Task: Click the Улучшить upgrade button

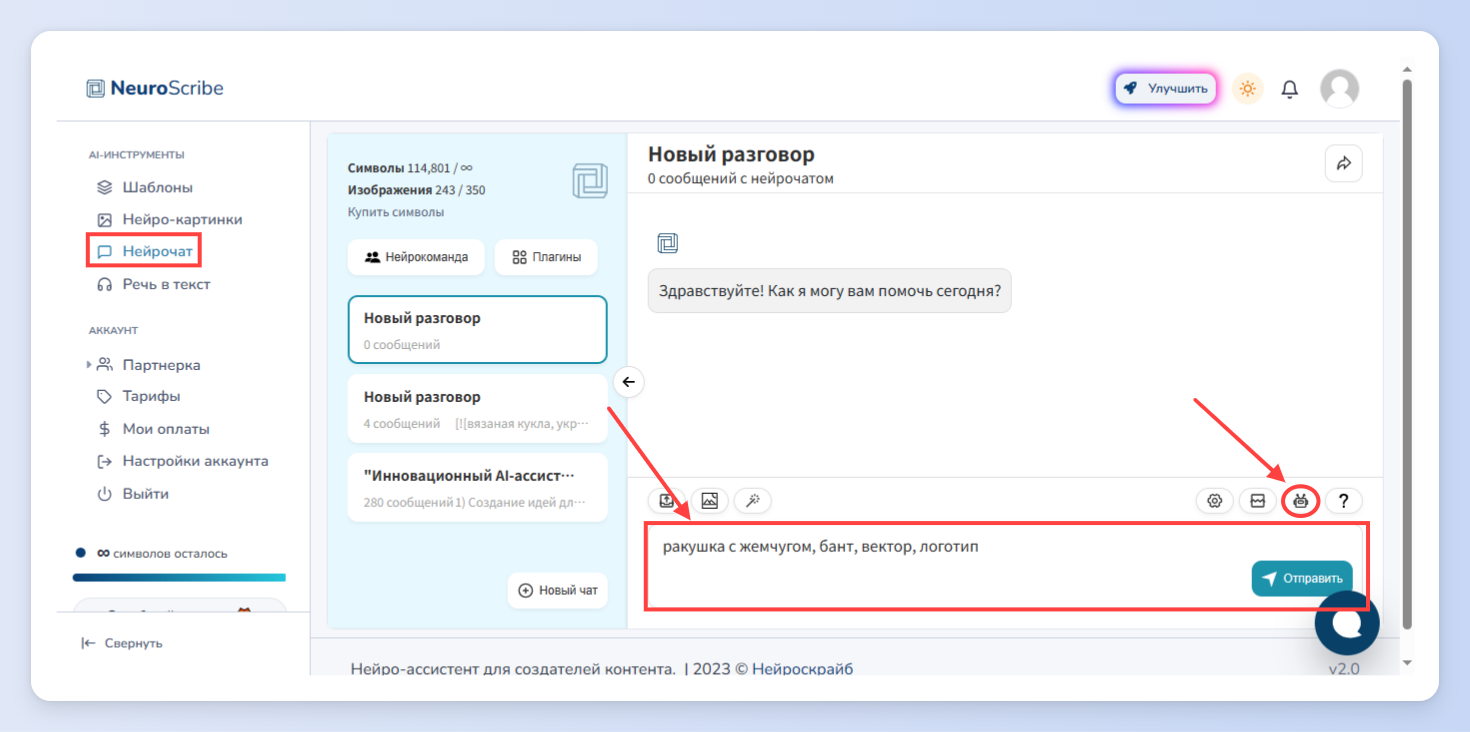Action: [x=1166, y=88]
